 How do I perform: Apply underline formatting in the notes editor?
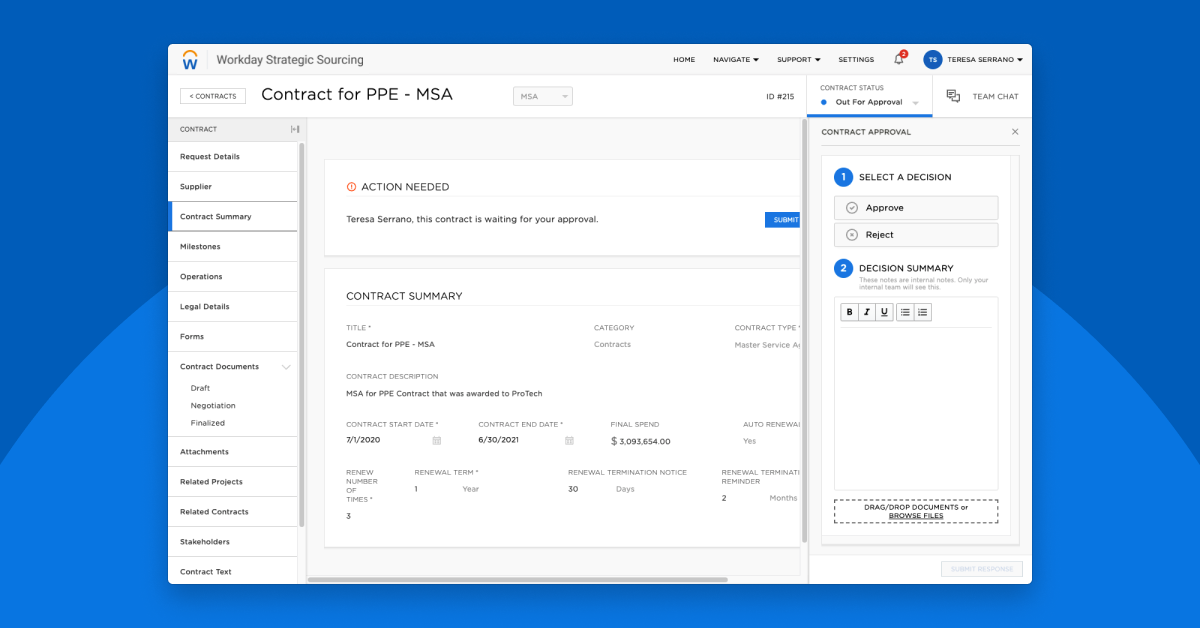884,311
